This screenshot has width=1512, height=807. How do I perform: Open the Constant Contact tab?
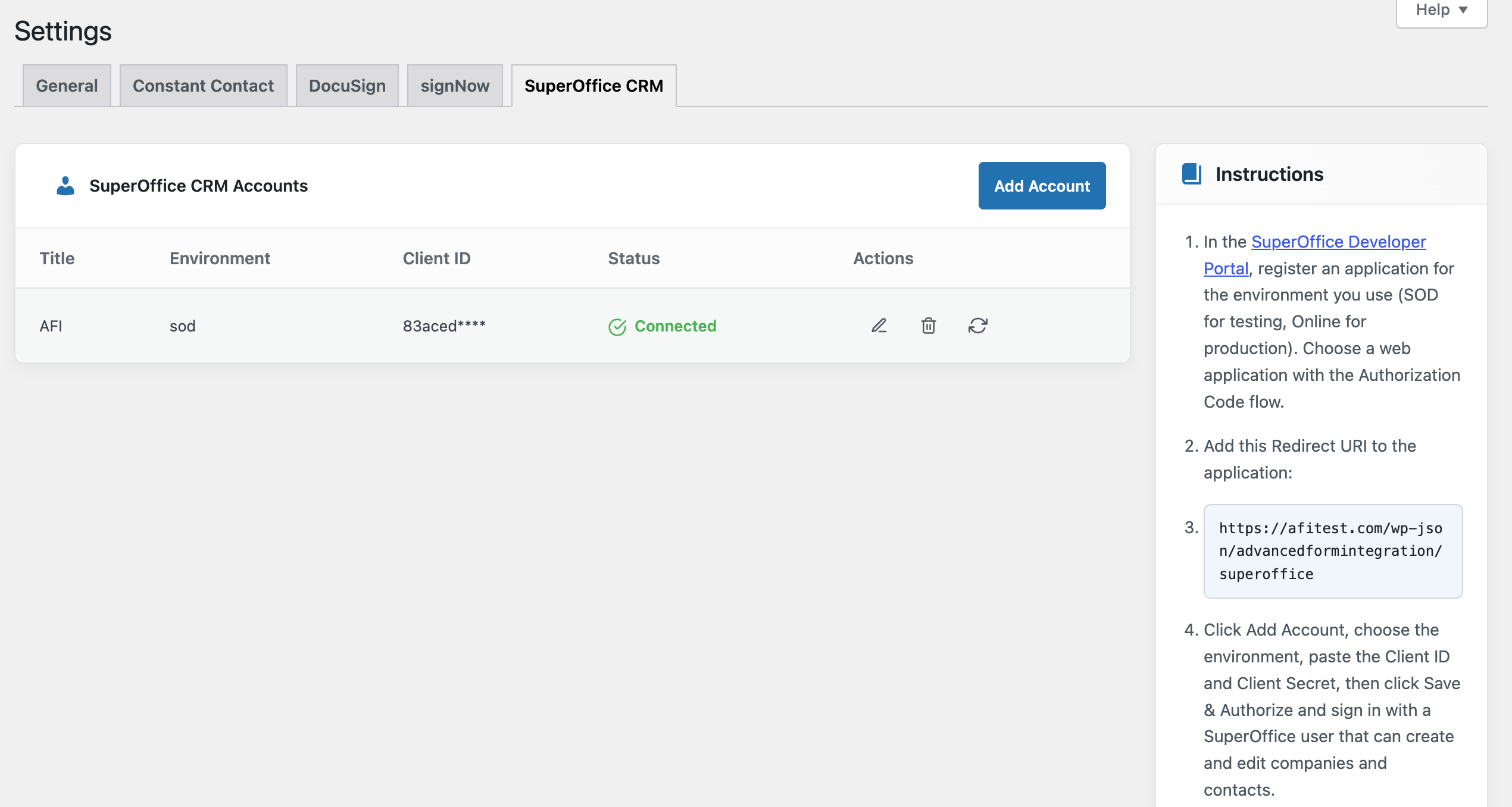point(203,86)
